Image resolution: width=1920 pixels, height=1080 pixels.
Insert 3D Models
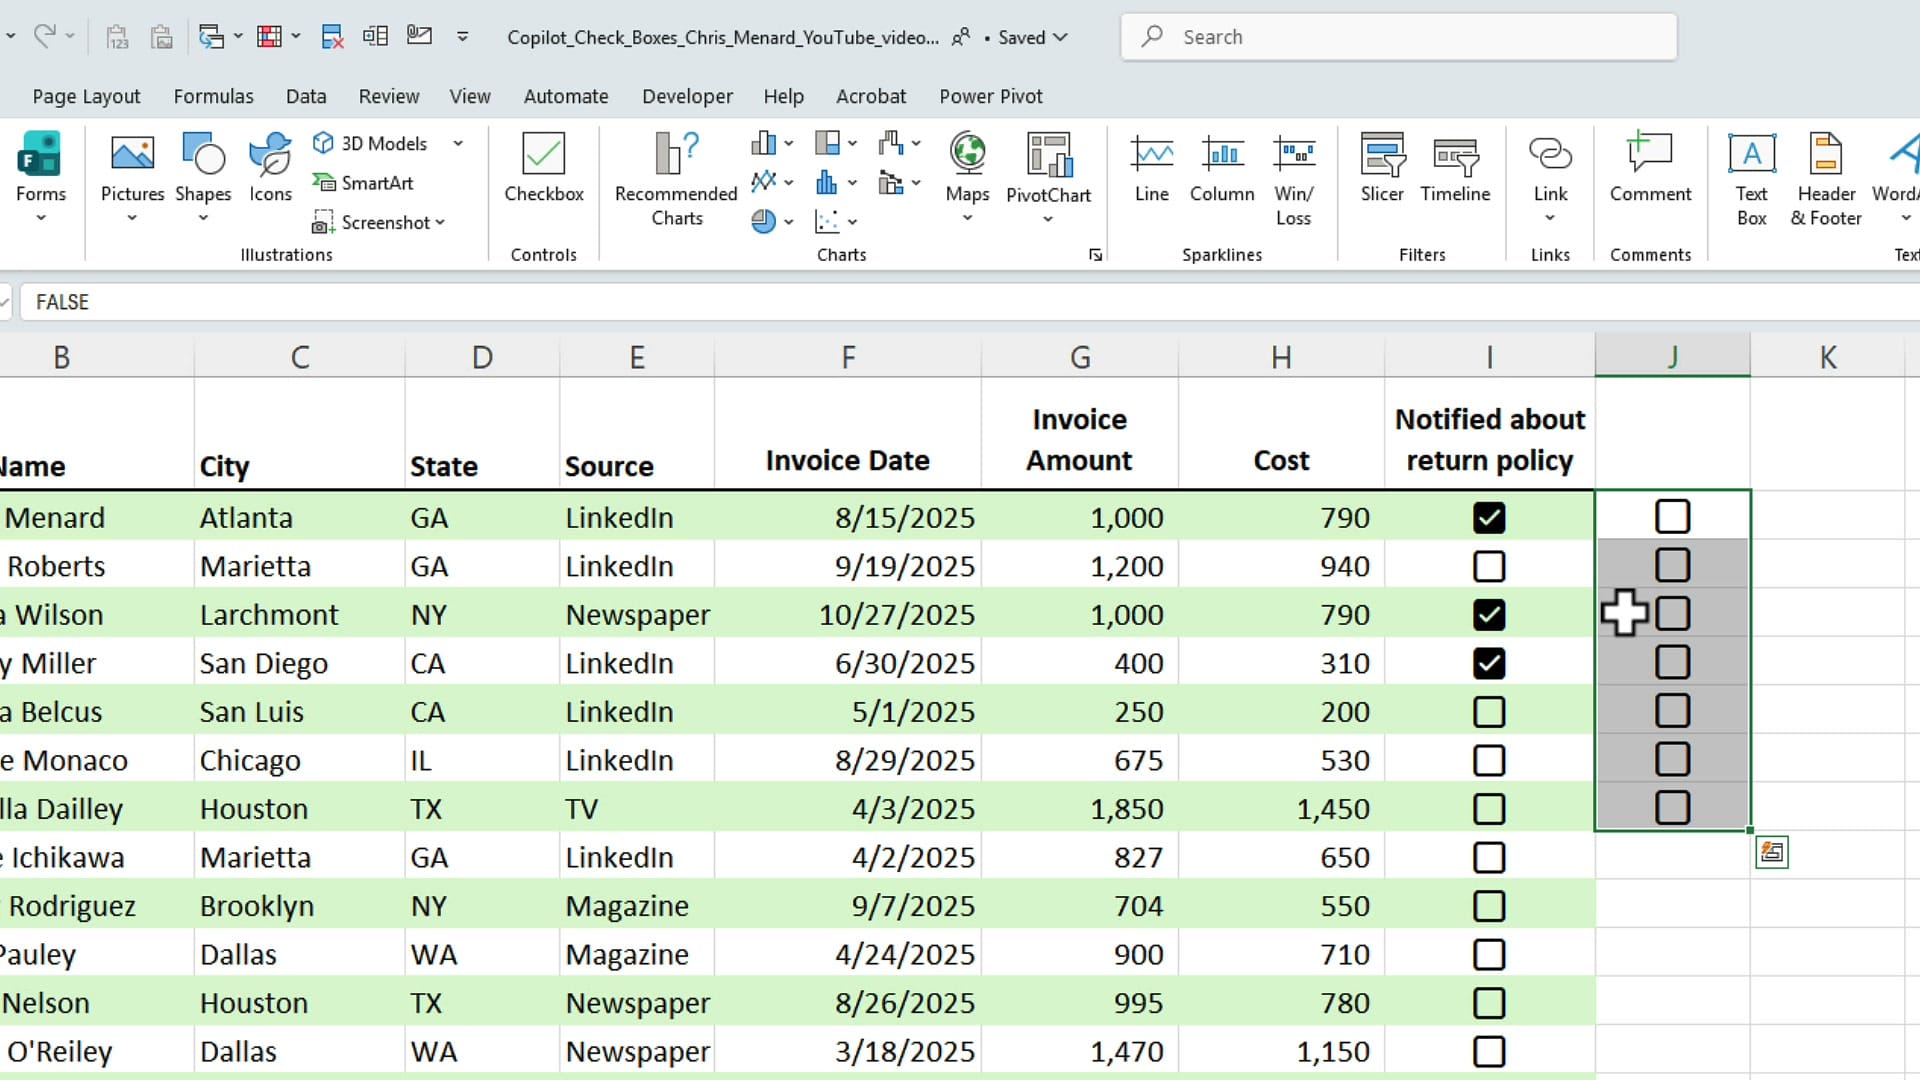pyautogui.click(x=371, y=143)
